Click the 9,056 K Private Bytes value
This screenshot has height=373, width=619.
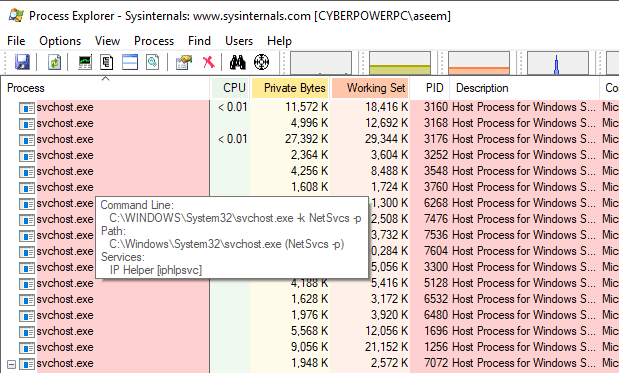click(x=310, y=347)
